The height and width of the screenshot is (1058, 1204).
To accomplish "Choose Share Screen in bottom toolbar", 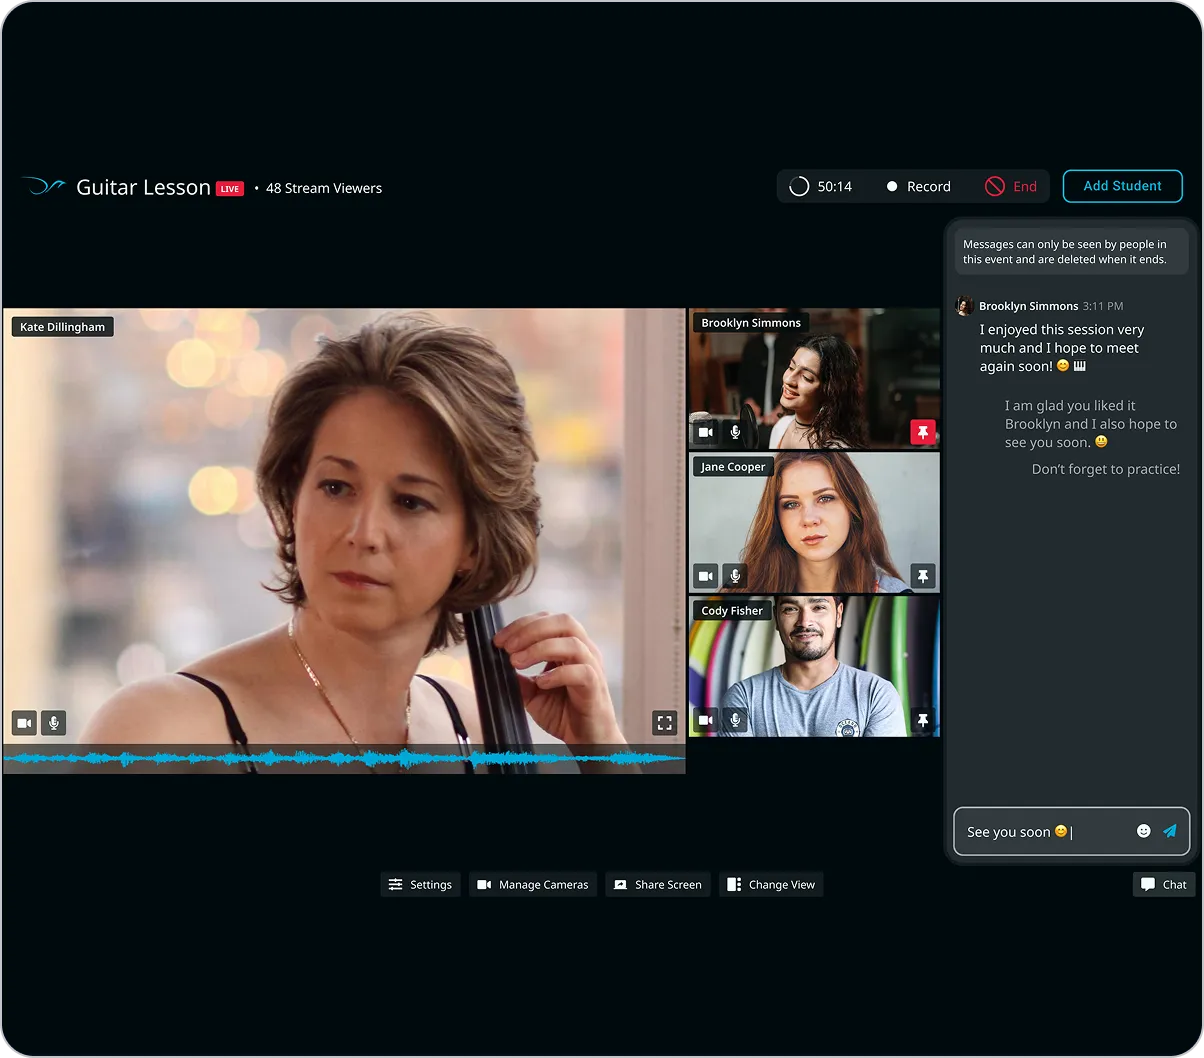I will click(657, 884).
